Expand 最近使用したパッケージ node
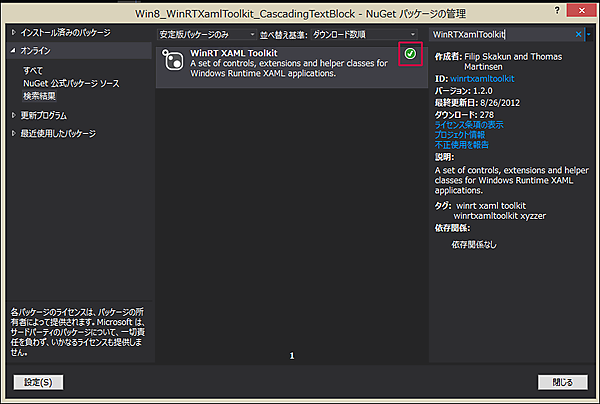Viewport: 600px width, 404px height. [14, 133]
